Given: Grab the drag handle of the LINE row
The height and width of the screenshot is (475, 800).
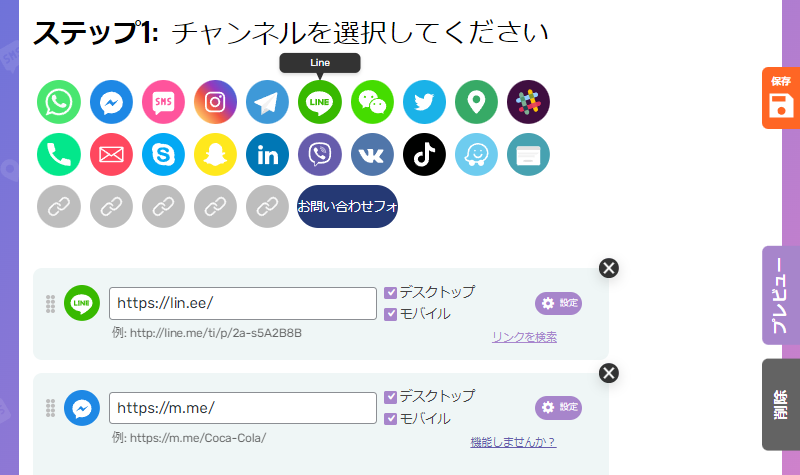Looking at the screenshot, I should 51,304.
